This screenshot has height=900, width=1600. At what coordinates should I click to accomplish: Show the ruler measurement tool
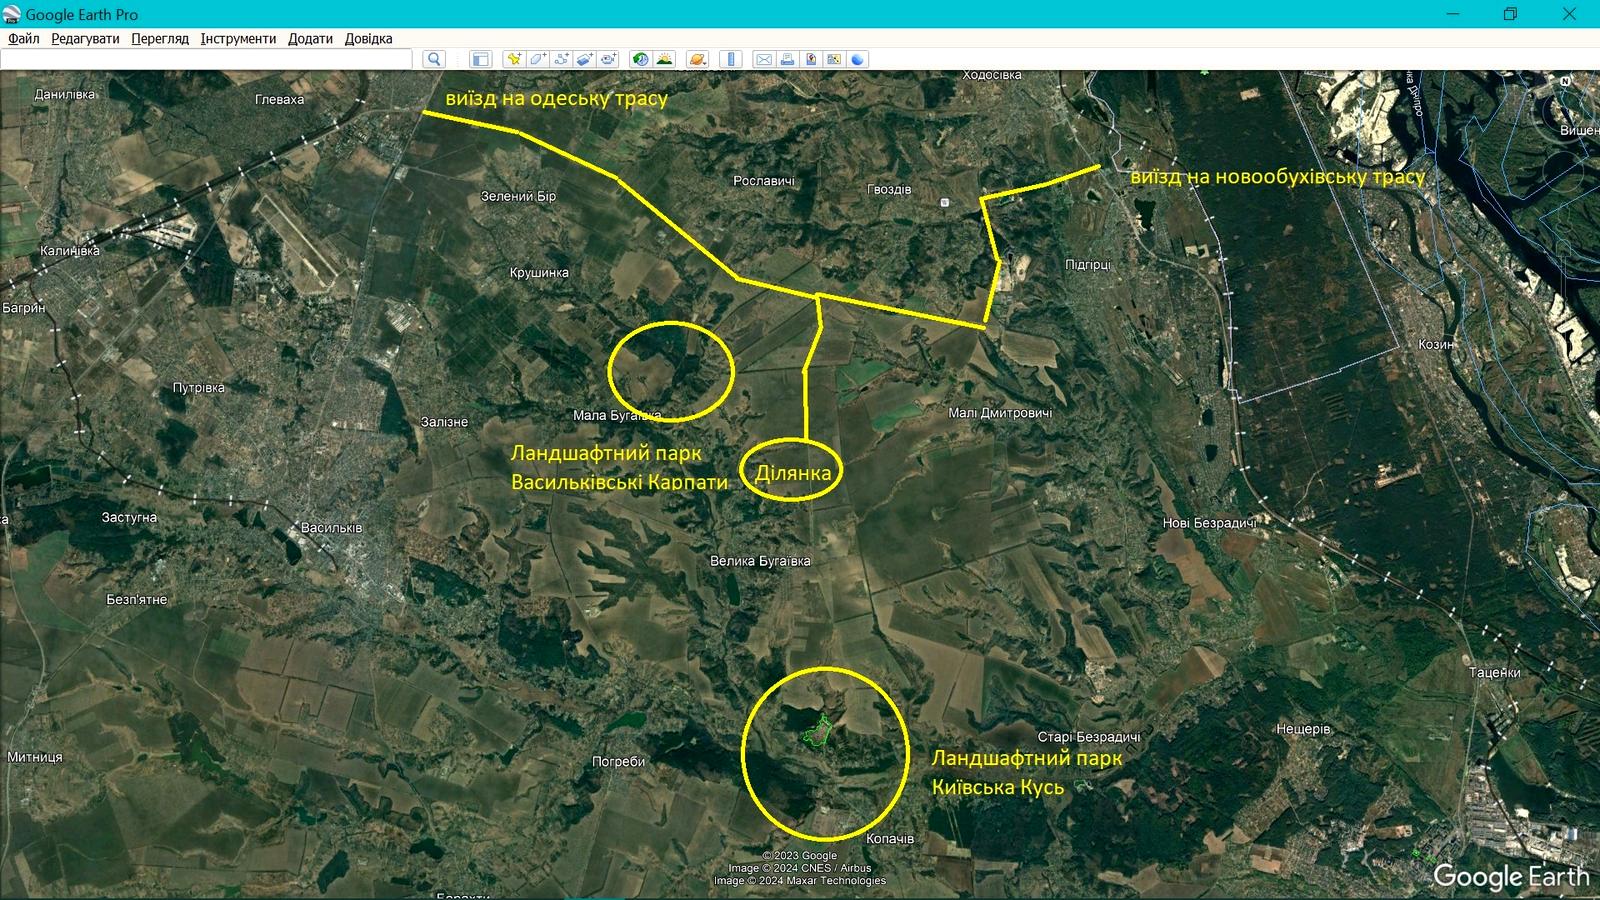click(731, 59)
